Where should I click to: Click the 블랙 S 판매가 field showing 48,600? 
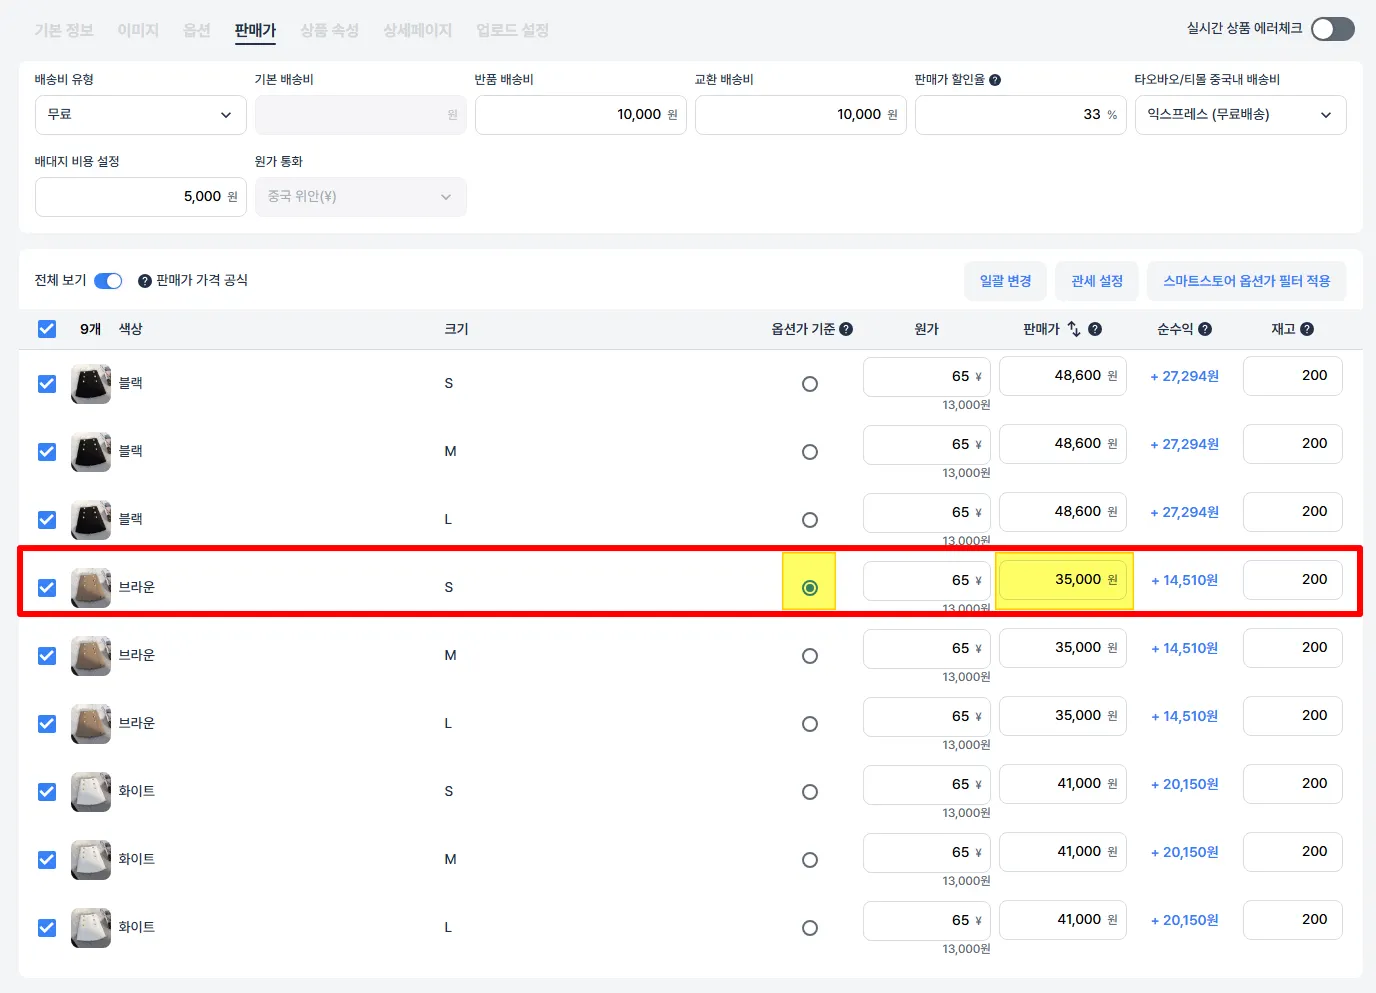click(1063, 376)
